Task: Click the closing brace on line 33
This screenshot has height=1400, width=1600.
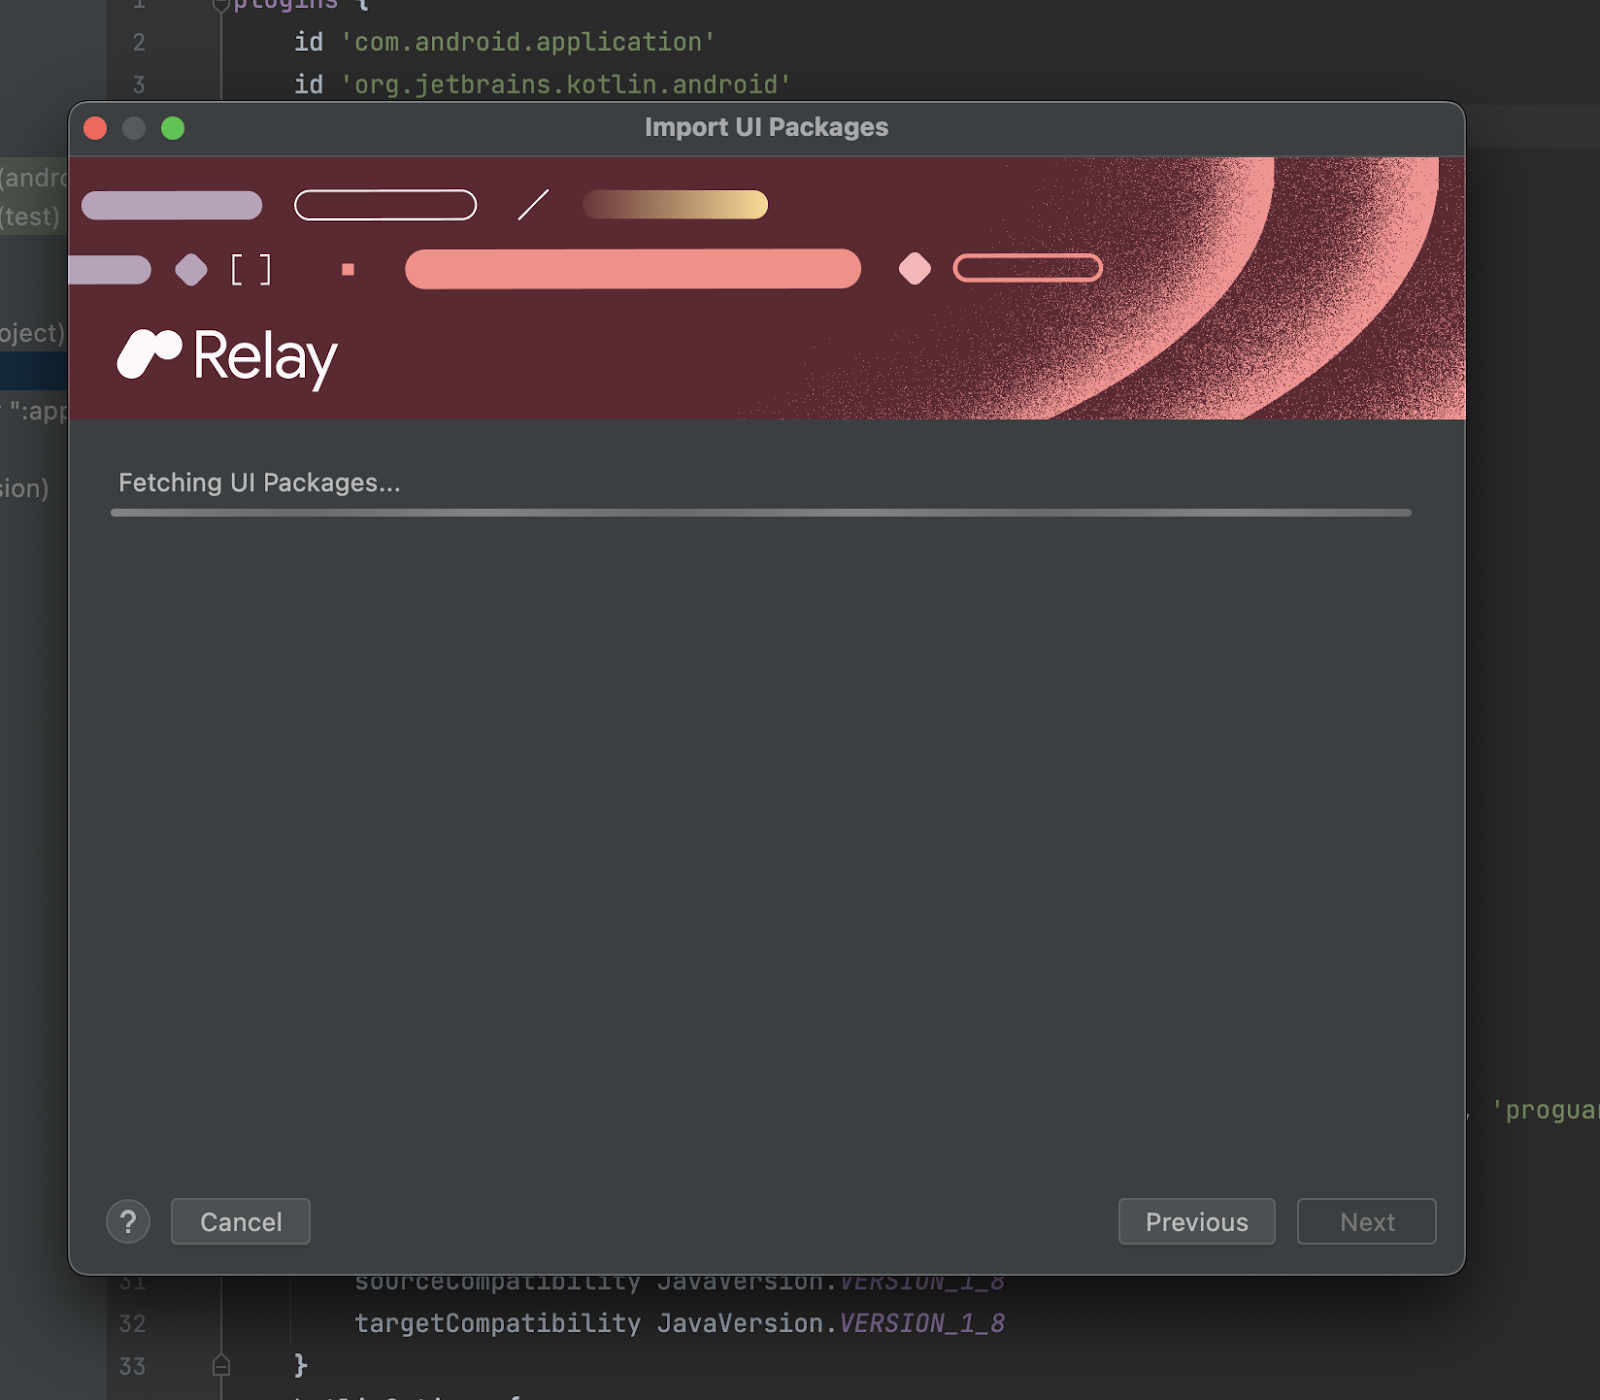Action: 300,1365
